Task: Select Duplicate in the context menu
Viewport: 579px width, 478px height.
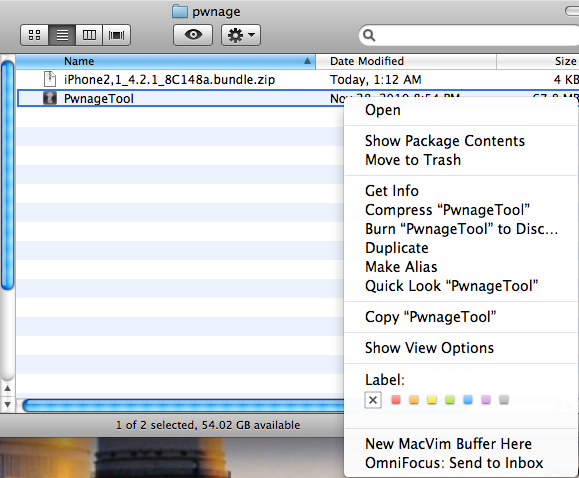Action: [x=461, y=248]
